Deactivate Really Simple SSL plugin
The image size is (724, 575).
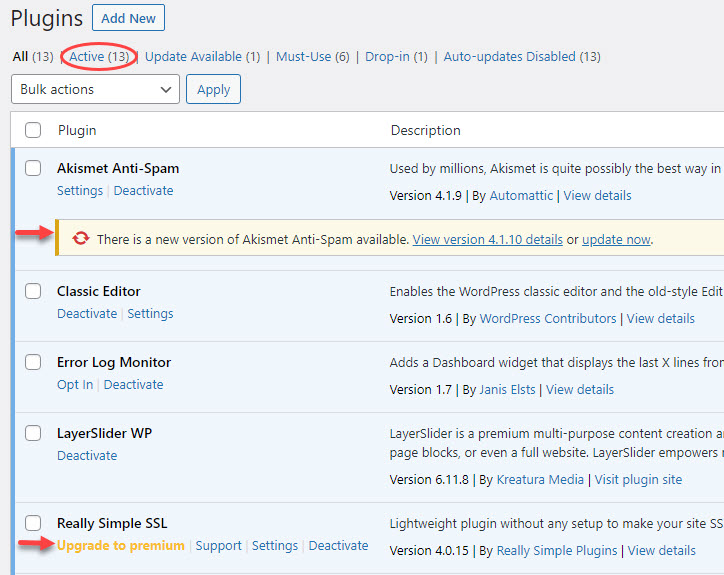click(338, 546)
